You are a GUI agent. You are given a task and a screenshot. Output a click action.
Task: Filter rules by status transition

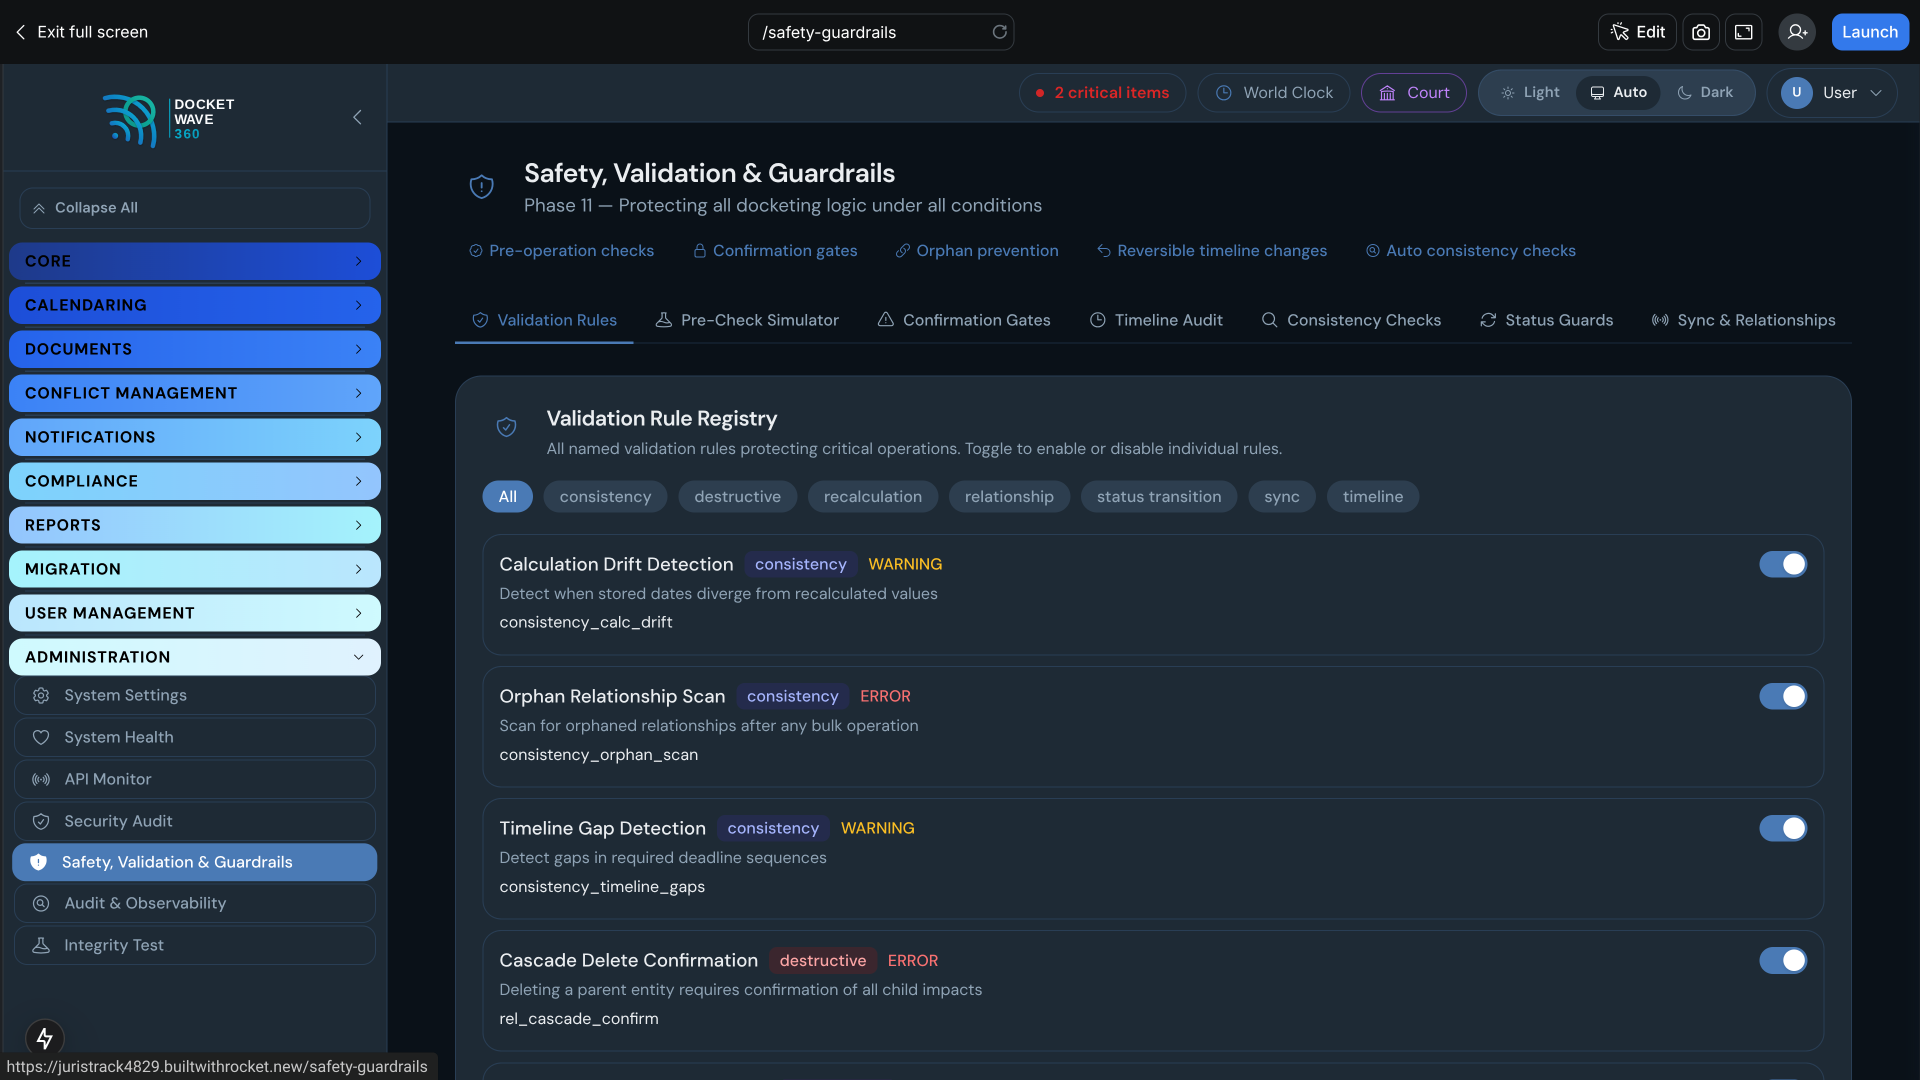[1159, 497]
